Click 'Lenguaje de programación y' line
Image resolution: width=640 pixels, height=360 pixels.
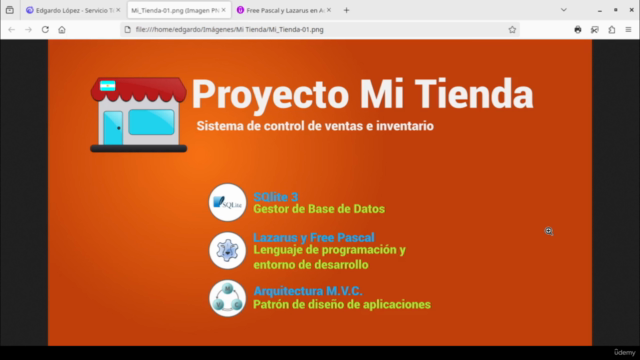329,250
